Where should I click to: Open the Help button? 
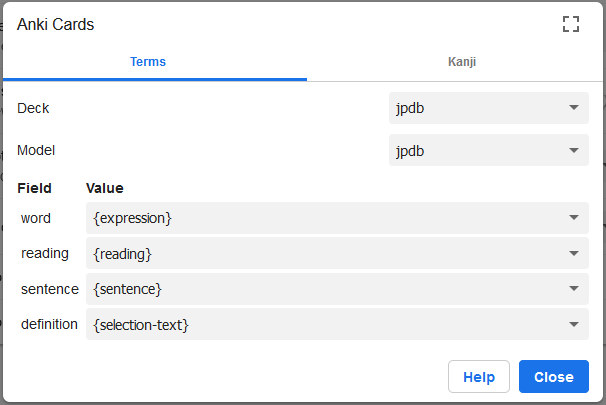[x=479, y=376]
